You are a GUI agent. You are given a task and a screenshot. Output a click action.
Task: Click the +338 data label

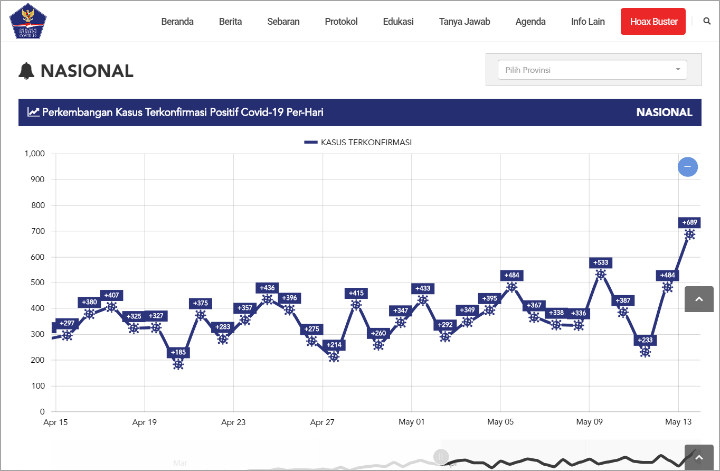click(556, 313)
